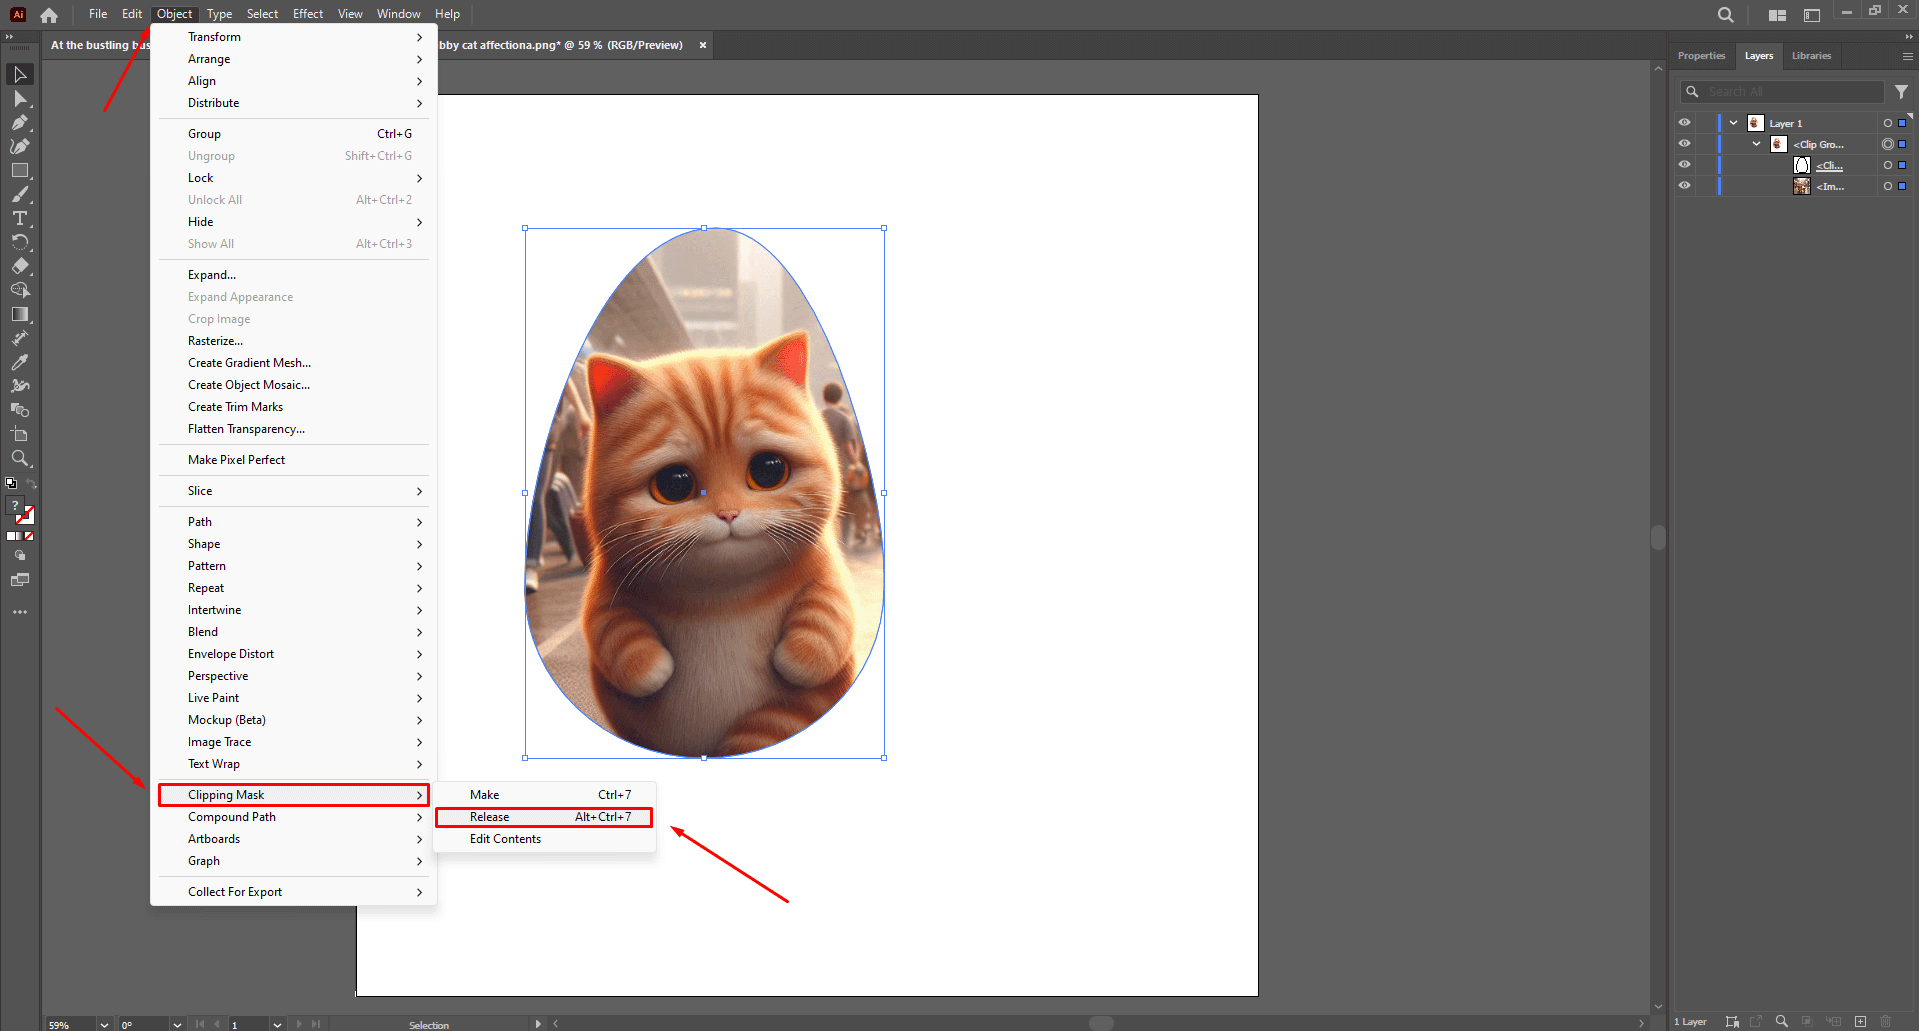Collapse the Clip Group sublayers
1919x1031 pixels.
click(x=1756, y=143)
